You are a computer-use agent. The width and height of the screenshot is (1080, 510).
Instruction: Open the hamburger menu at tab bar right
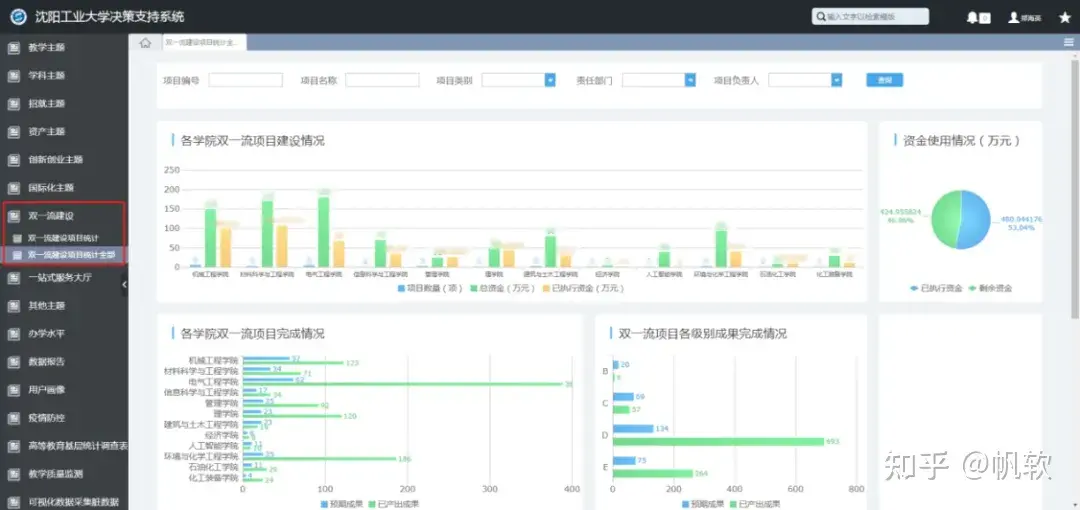point(1068,43)
